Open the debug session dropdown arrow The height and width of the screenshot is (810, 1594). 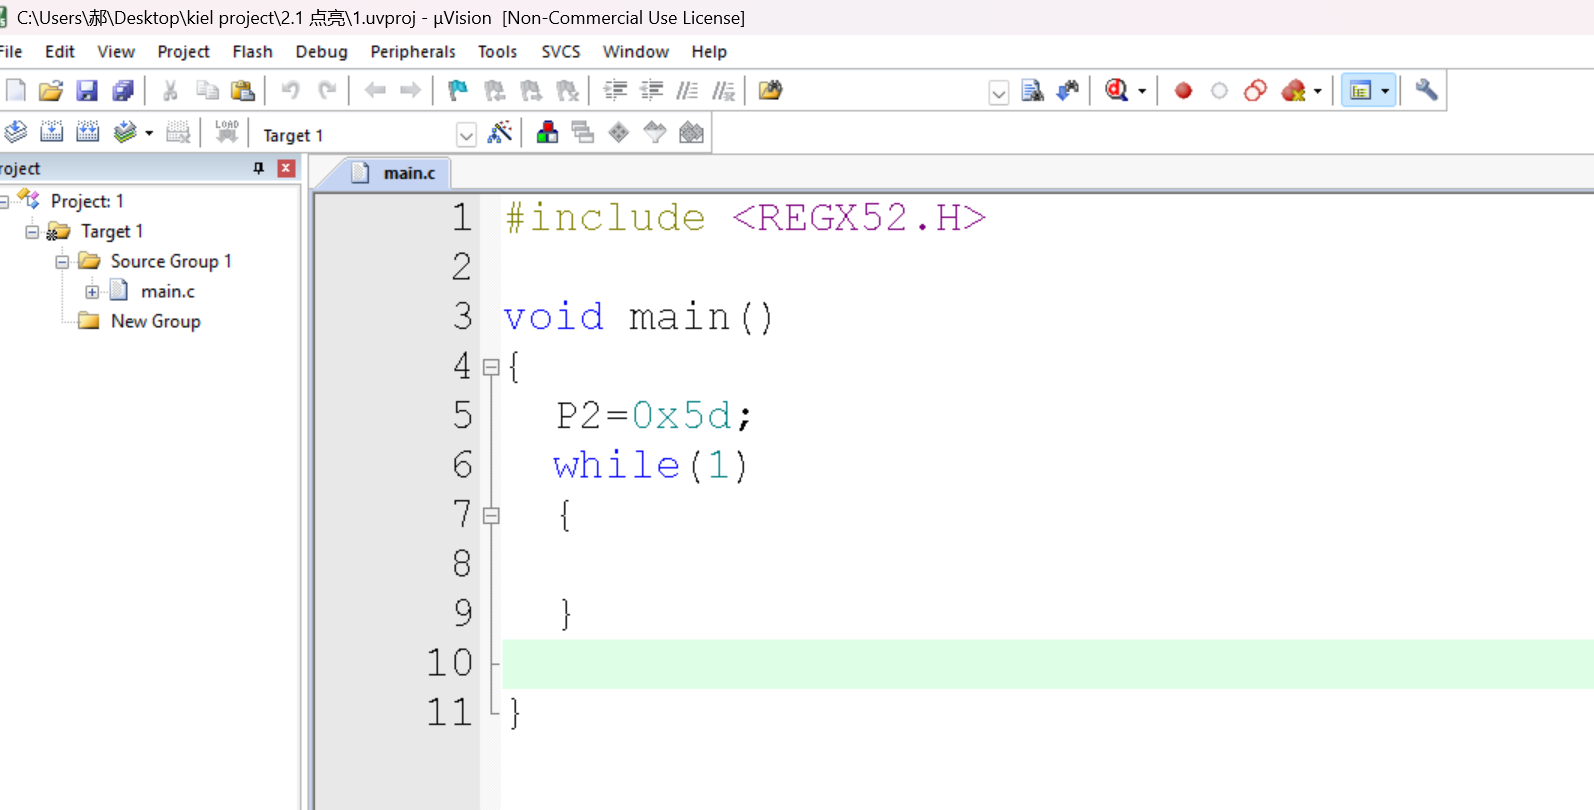point(1142,91)
